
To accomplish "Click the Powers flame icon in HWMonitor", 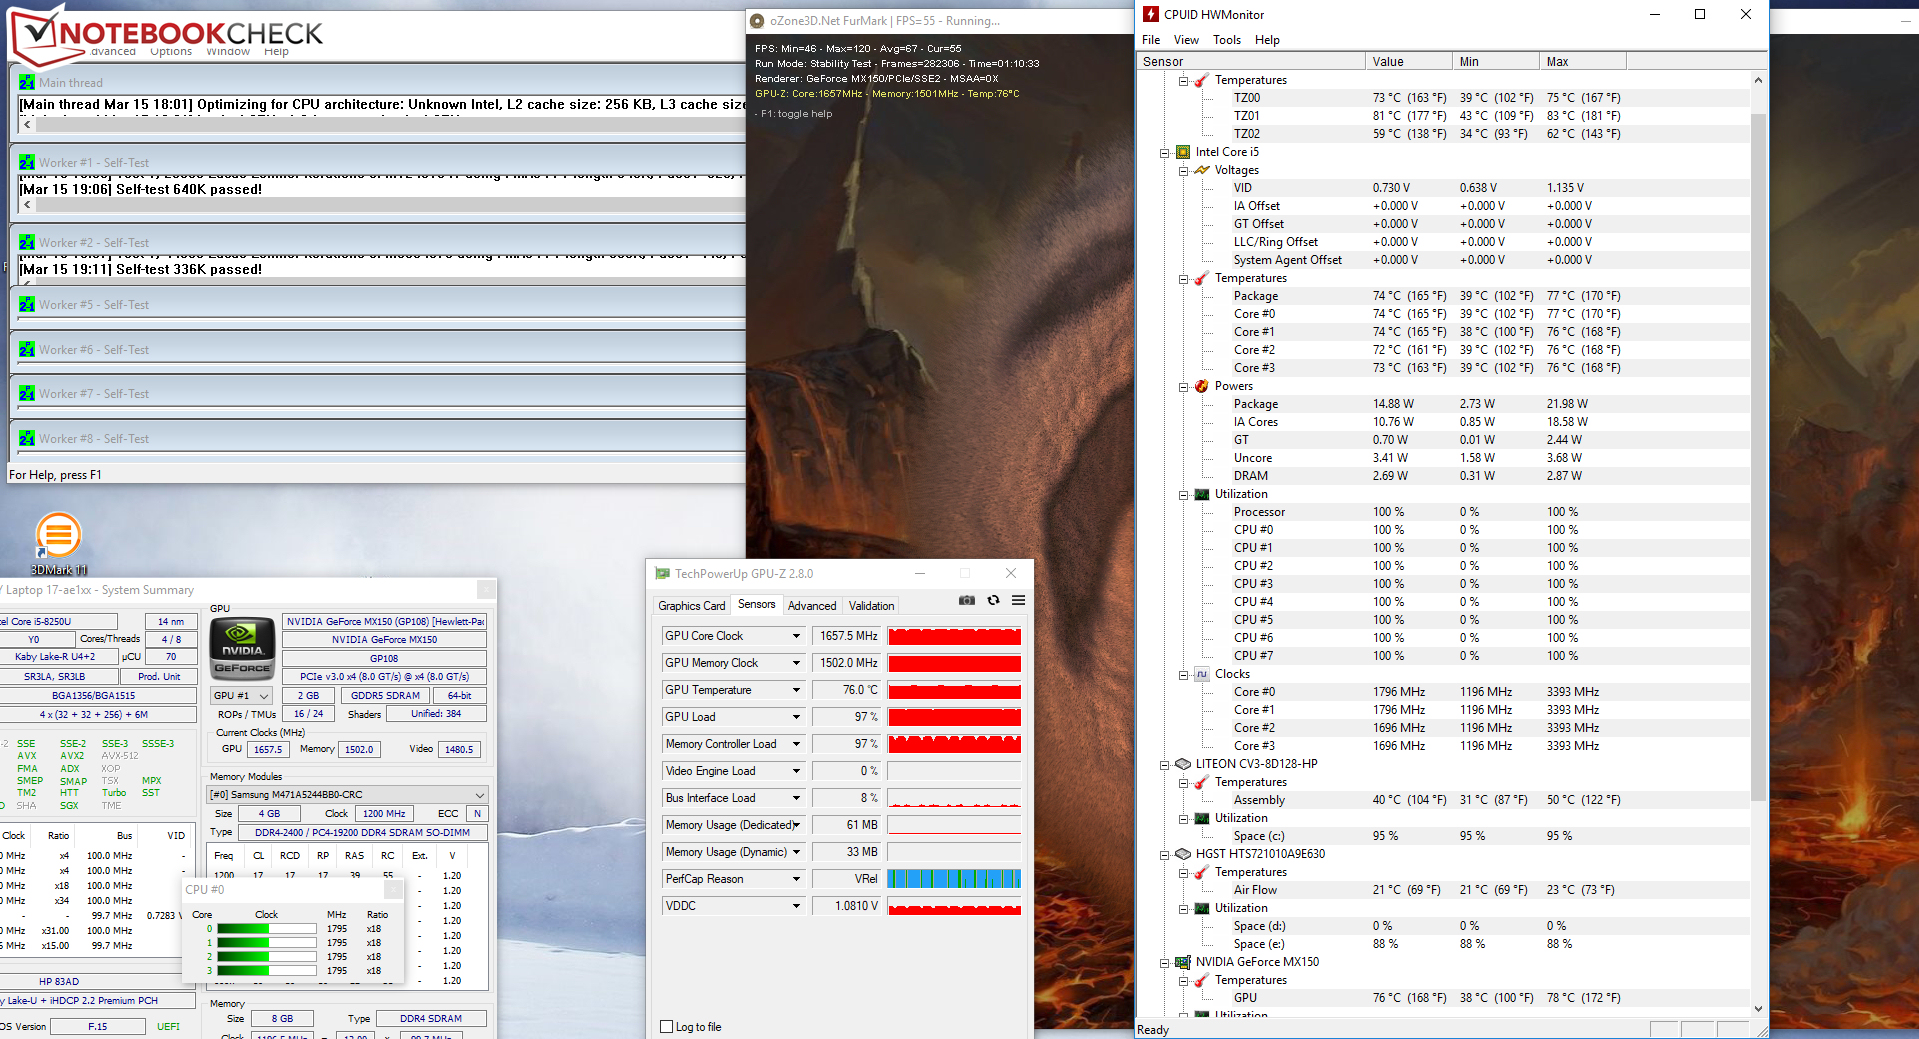I will coord(1202,386).
